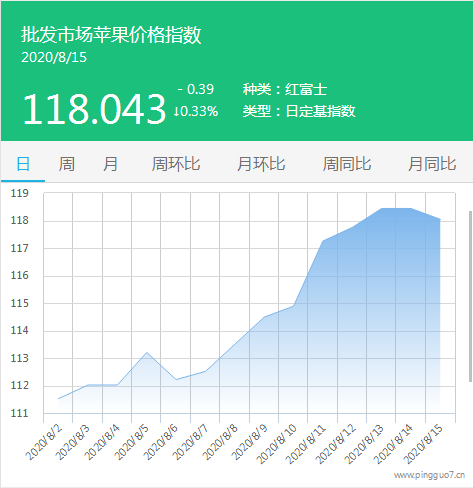Click the 2020/8/5 local peak point
Image resolution: width=473 pixels, height=488 pixels.
click(x=147, y=352)
